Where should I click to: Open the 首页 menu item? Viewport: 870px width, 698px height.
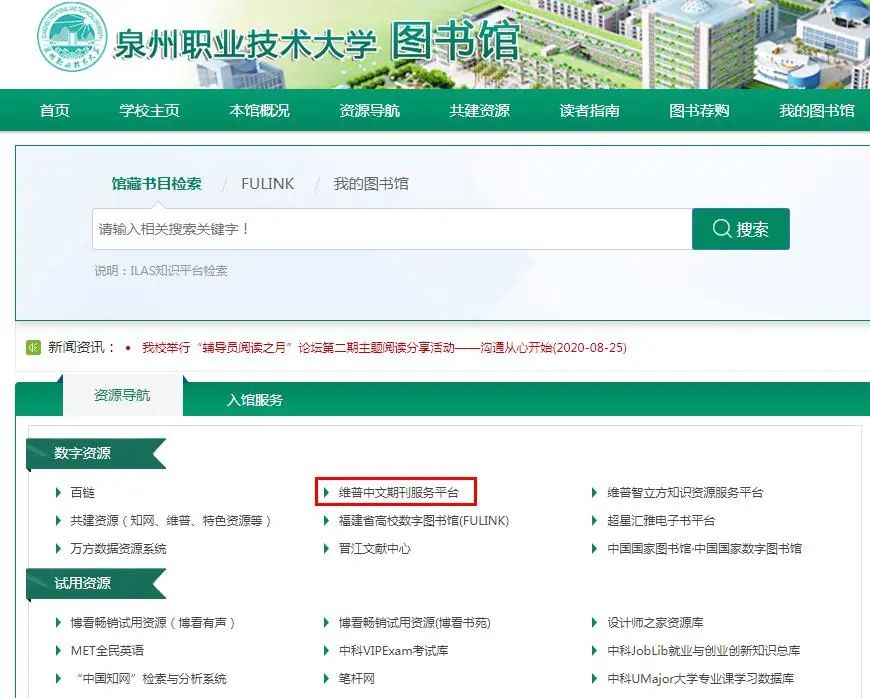tap(54, 110)
